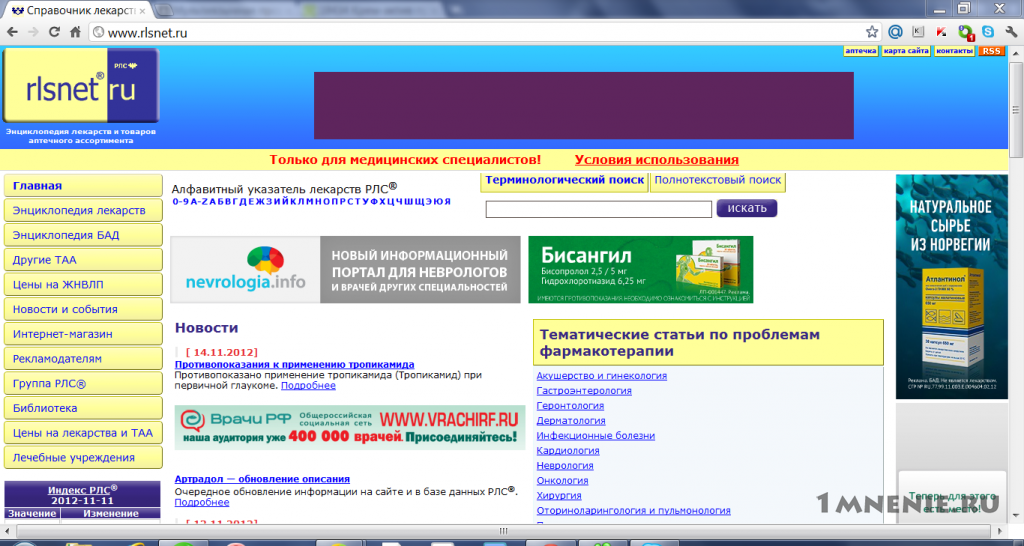Image resolution: width=1024 pixels, height=546 pixels.
Task: Open Цены на ЖНВЛП menu item
Action: click(83, 285)
